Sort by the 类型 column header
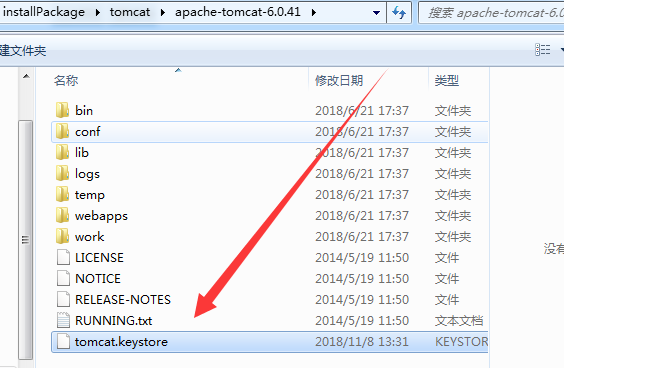This screenshot has width=664, height=368. [x=447, y=80]
